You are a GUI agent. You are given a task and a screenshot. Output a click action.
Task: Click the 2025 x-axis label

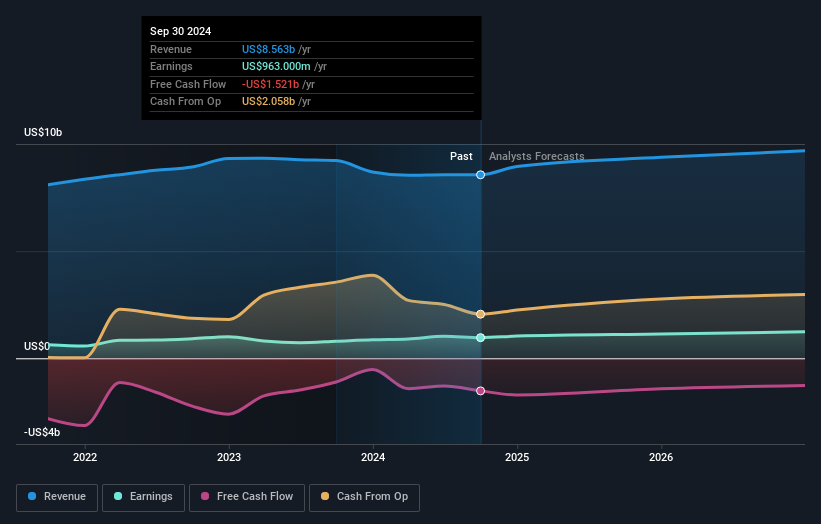click(x=517, y=457)
